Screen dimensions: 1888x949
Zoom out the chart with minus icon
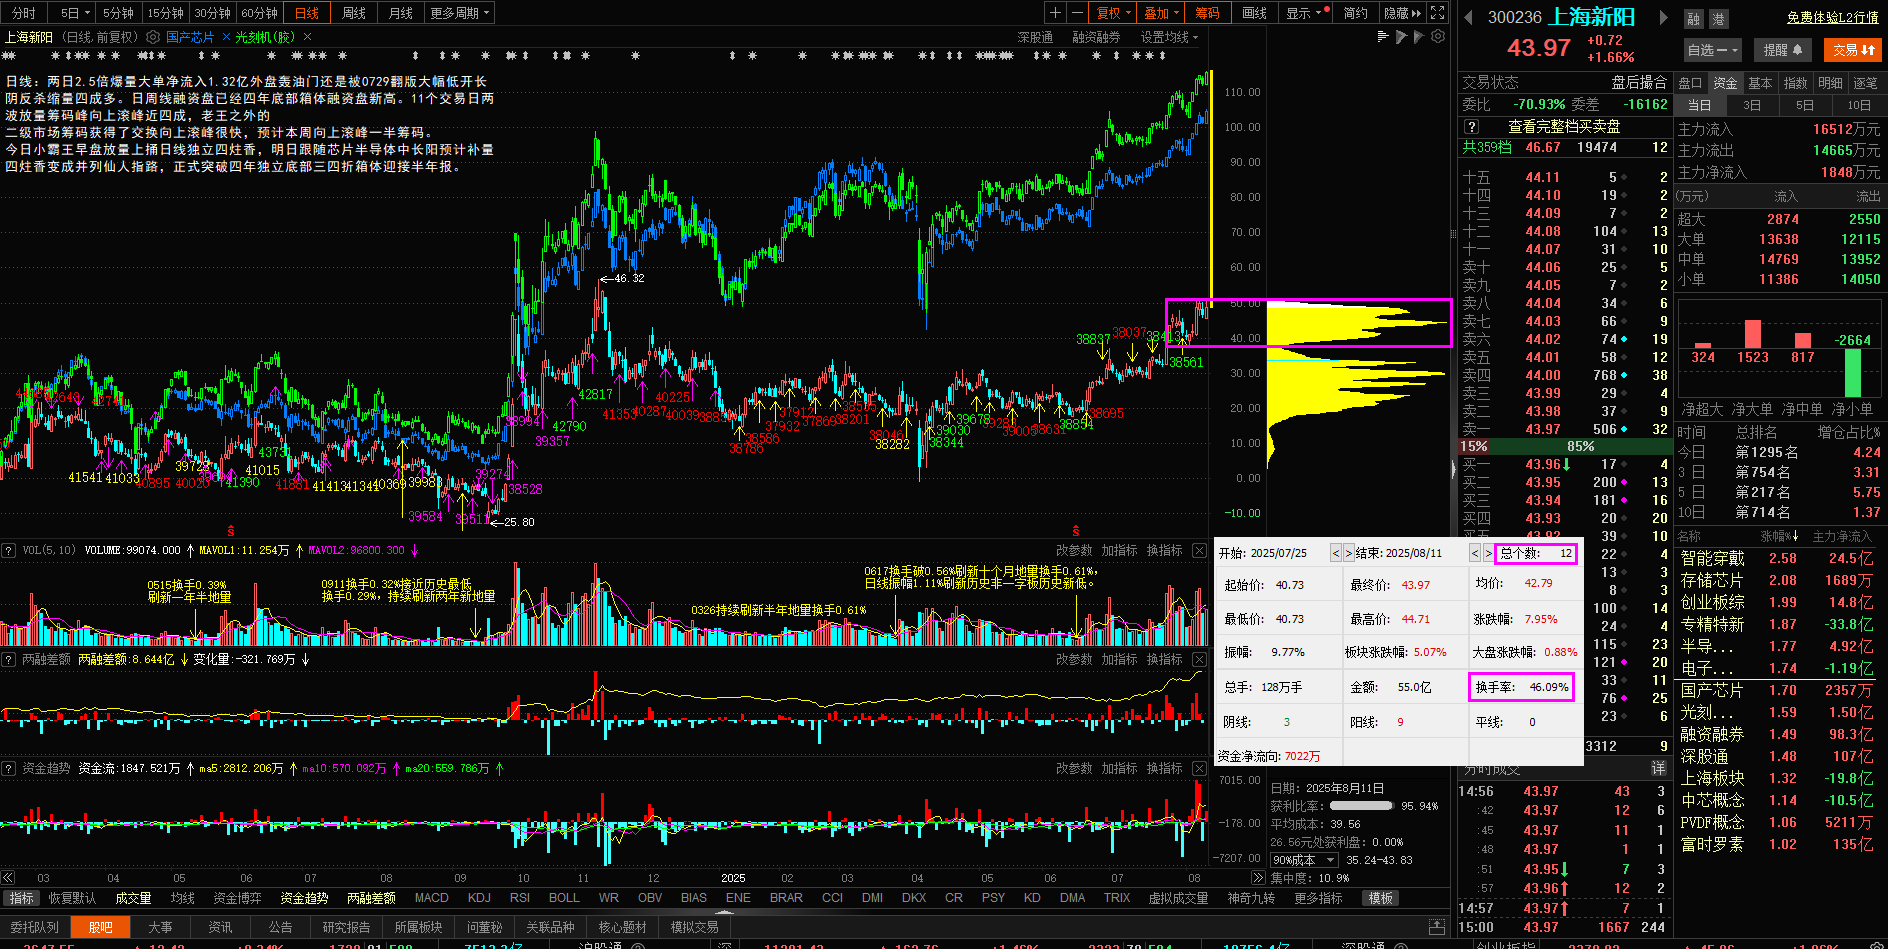point(1077,13)
